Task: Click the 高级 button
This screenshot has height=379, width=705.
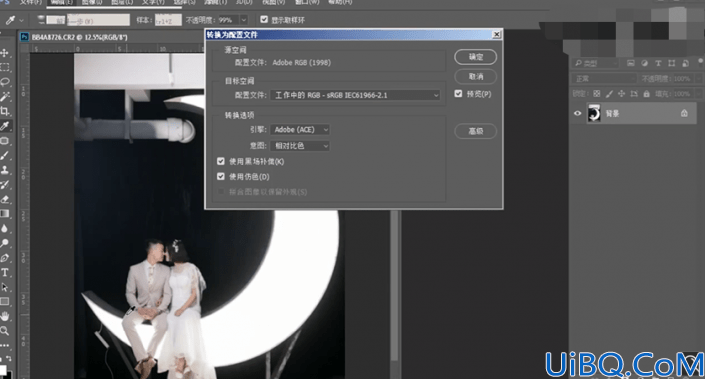Action: point(476,131)
